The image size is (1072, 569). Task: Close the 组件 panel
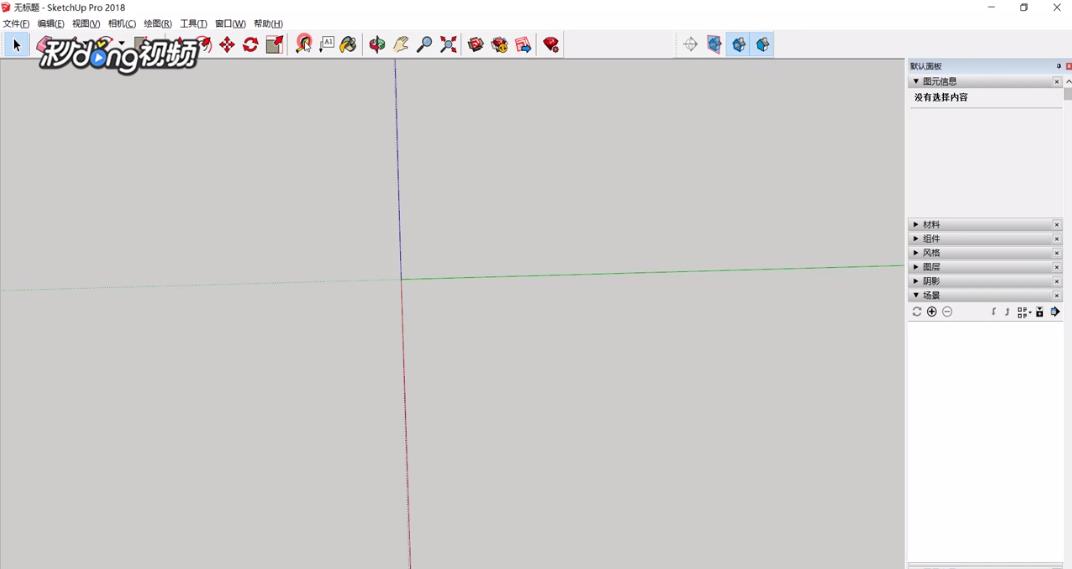(1057, 239)
